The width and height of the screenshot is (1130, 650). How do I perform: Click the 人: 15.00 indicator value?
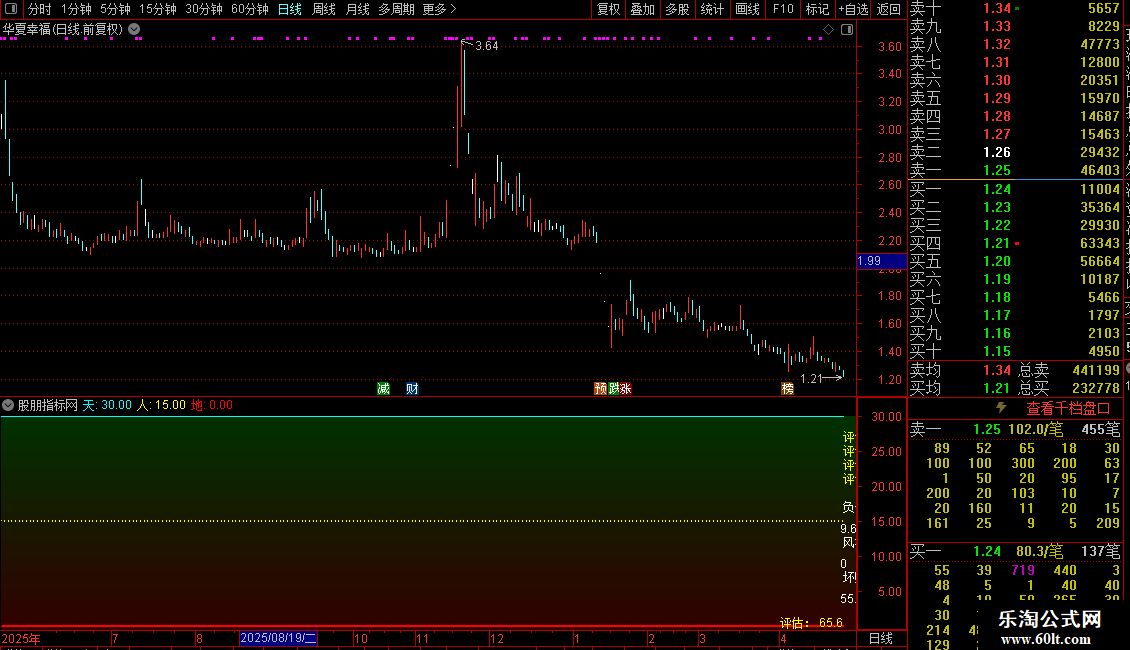[161, 405]
